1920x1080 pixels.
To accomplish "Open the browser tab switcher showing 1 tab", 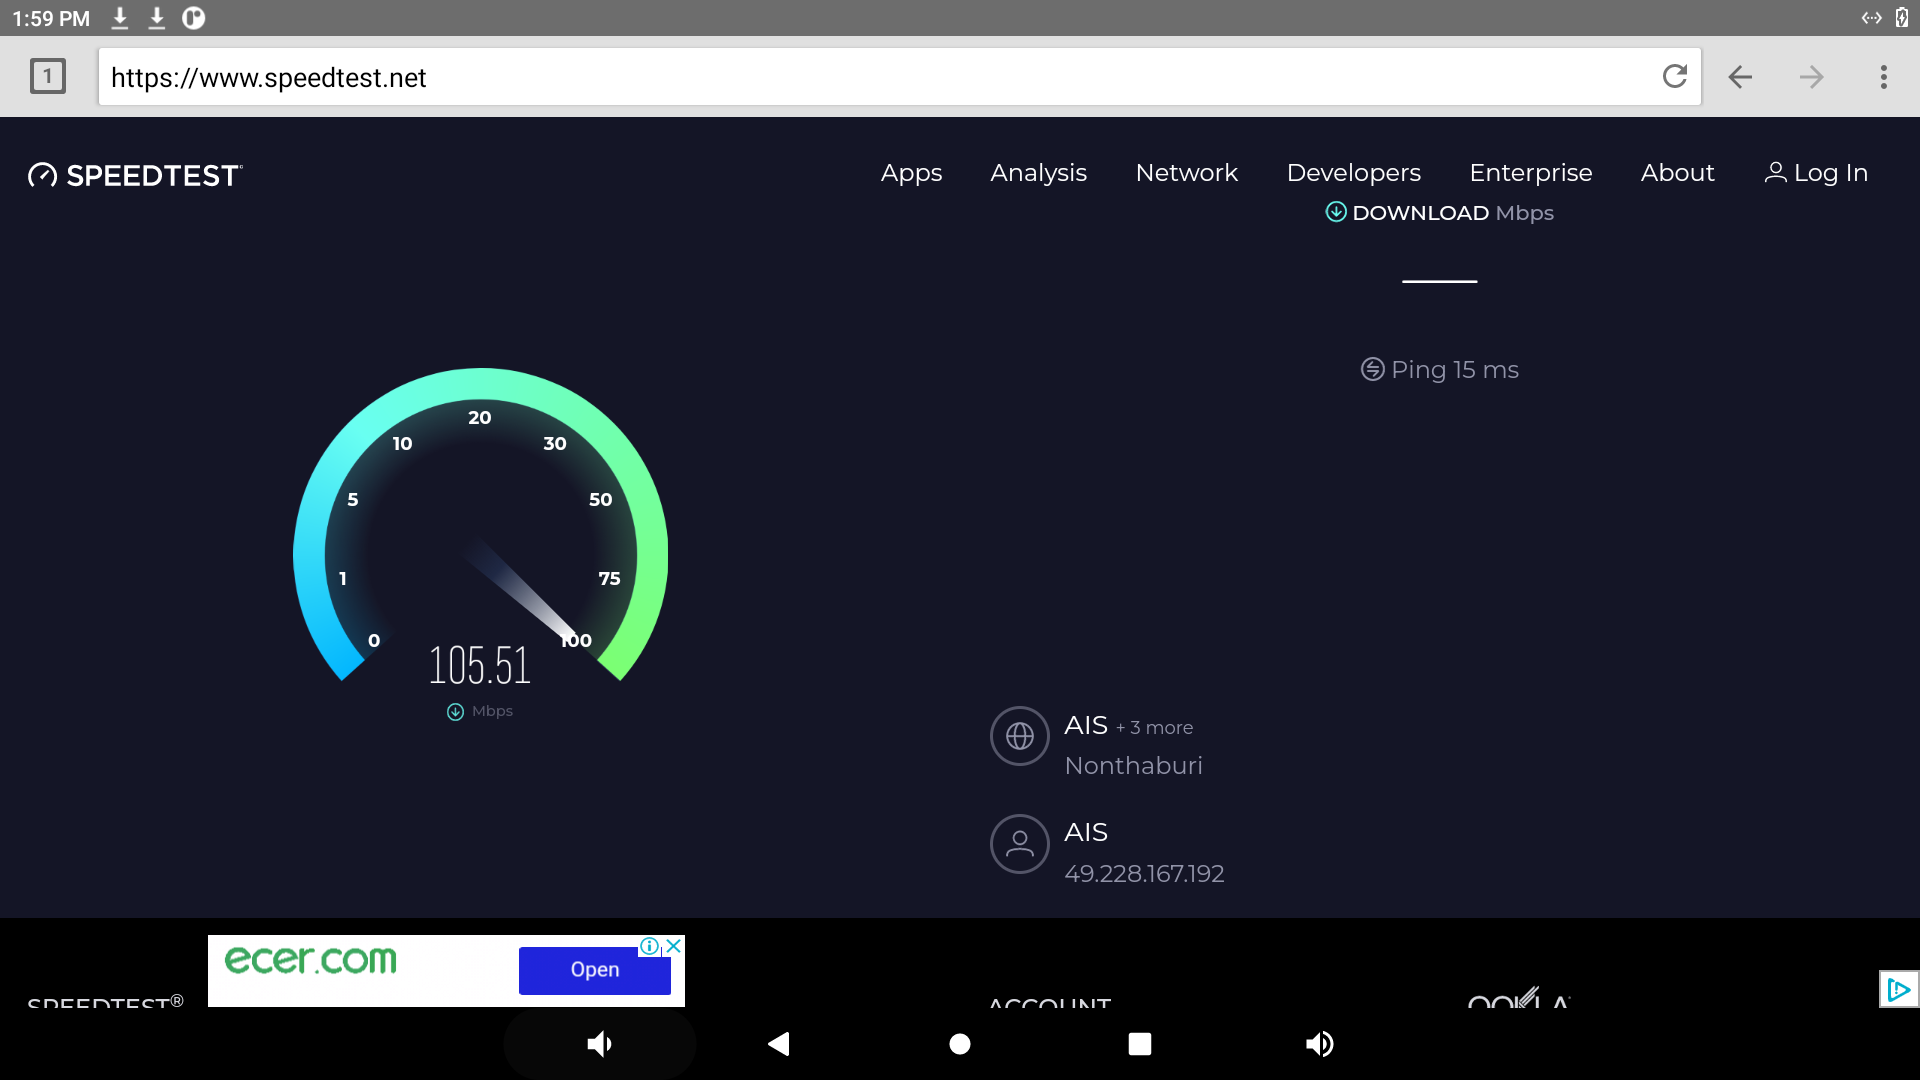I will pos(47,76).
